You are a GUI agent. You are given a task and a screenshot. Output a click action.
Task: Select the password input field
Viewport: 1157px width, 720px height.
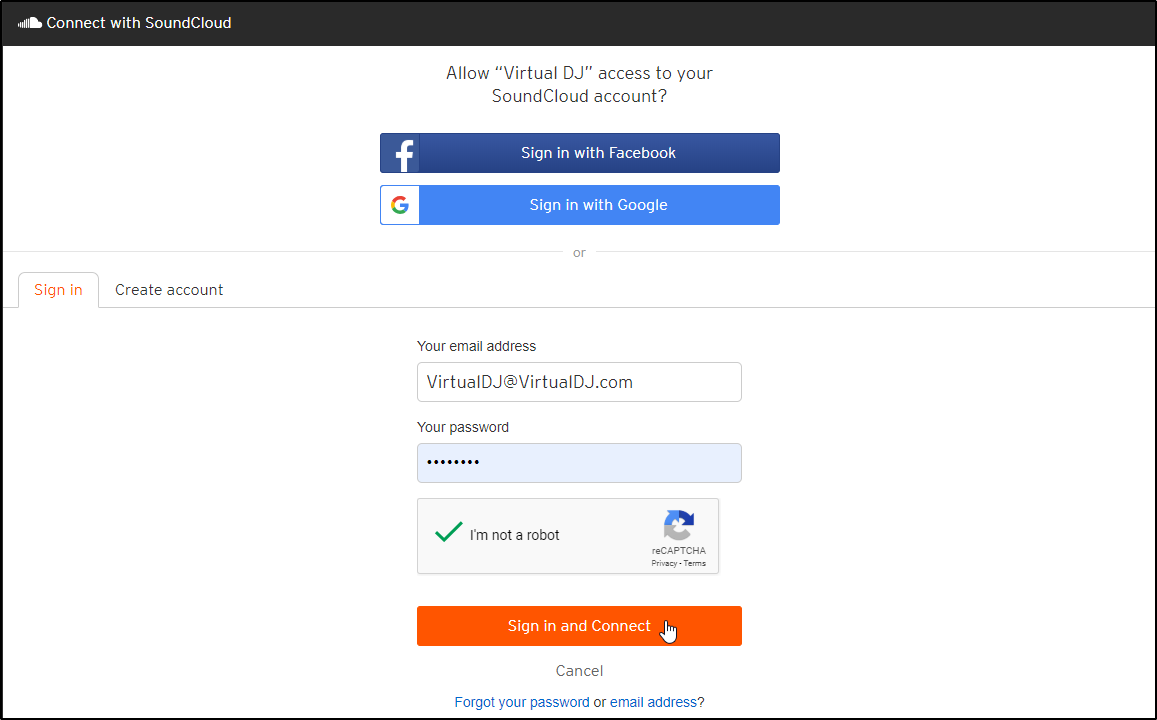[579, 462]
